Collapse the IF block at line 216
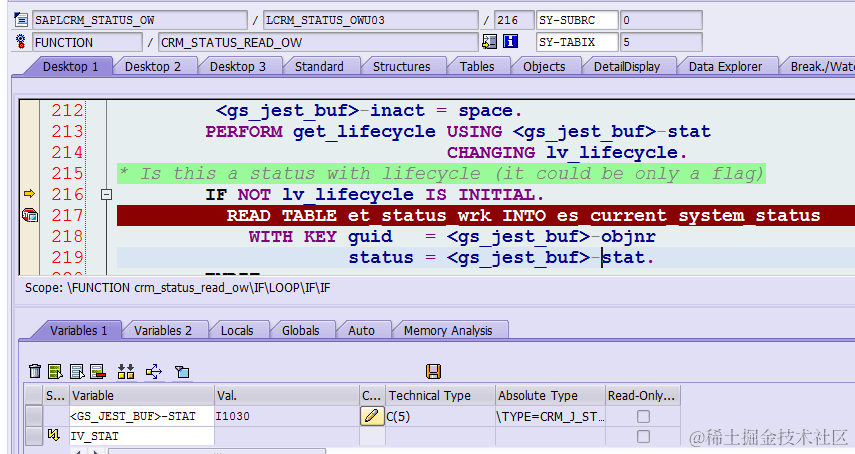855x454 pixels. click(106, 194)
